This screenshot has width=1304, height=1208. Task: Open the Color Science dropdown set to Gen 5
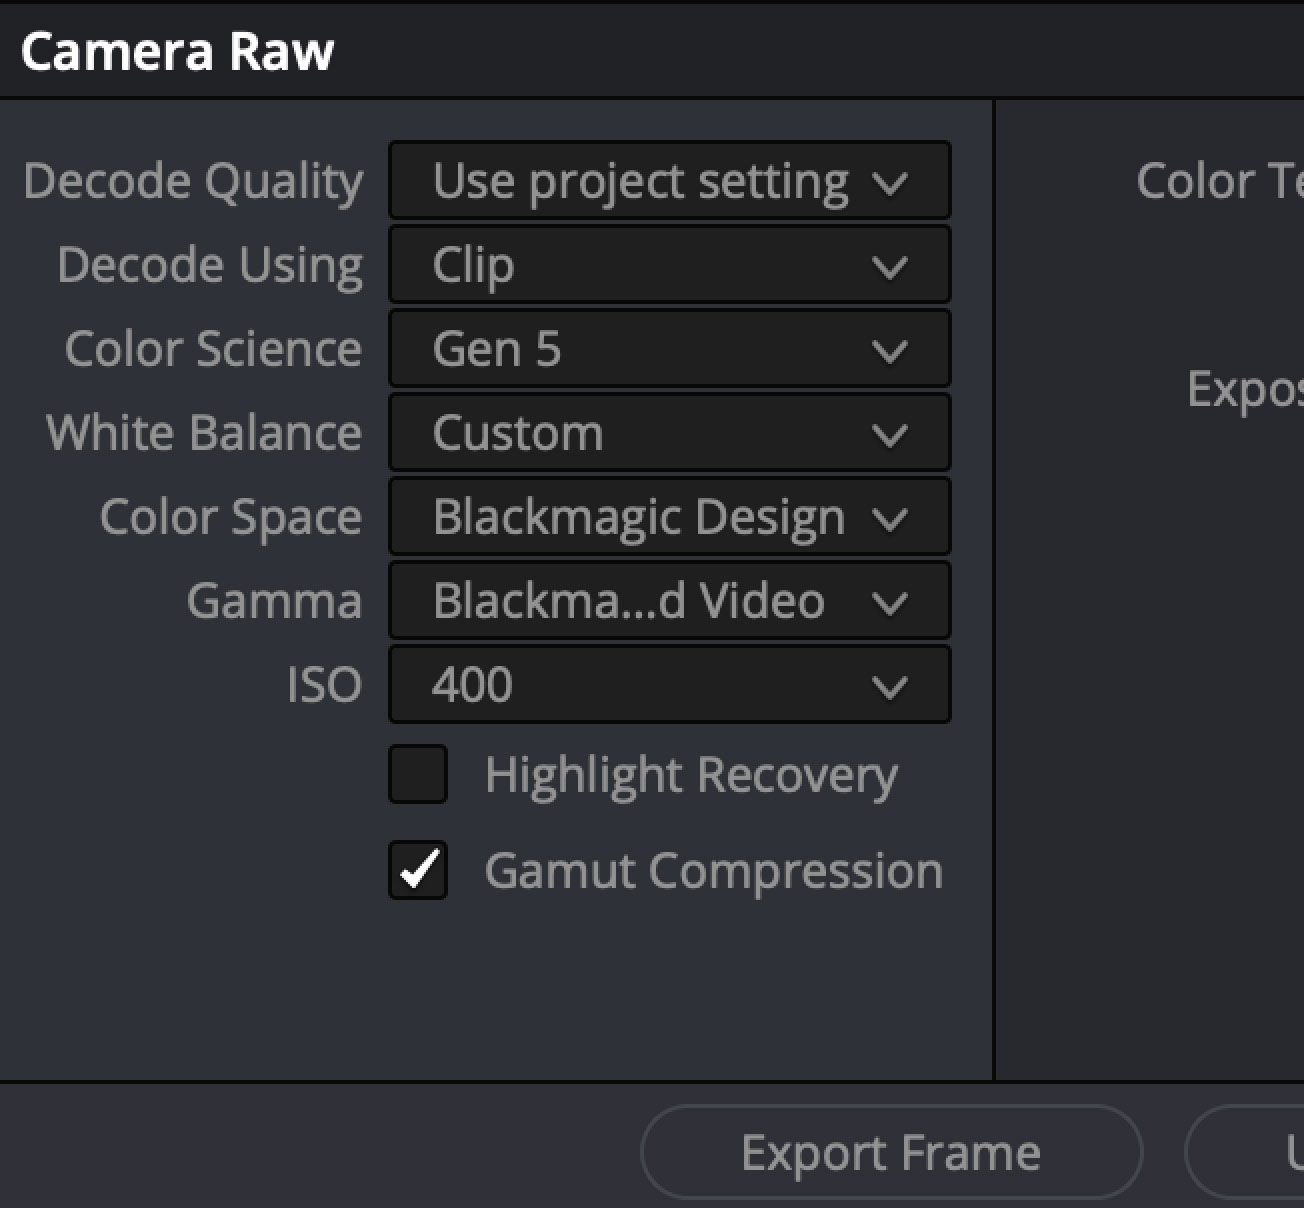[668, 349]
